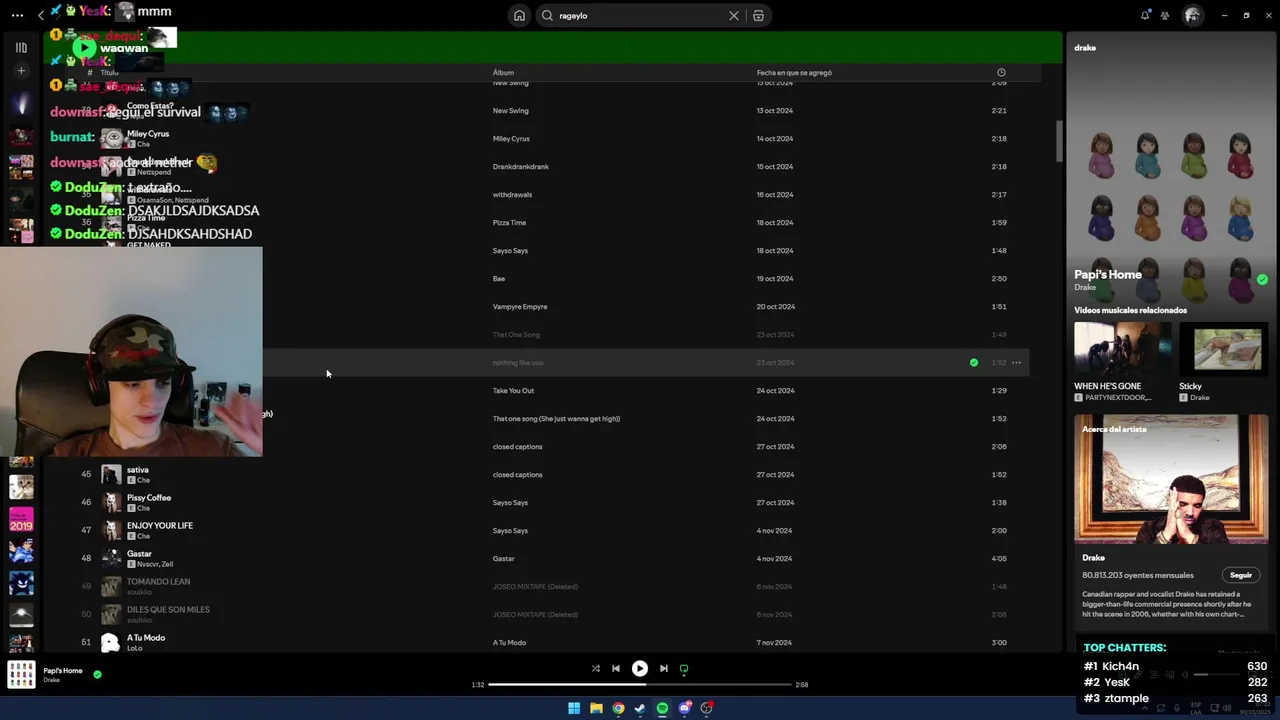Open the cat playlist cover in sidebar
1280x720 pixels.
coord(21,487)
